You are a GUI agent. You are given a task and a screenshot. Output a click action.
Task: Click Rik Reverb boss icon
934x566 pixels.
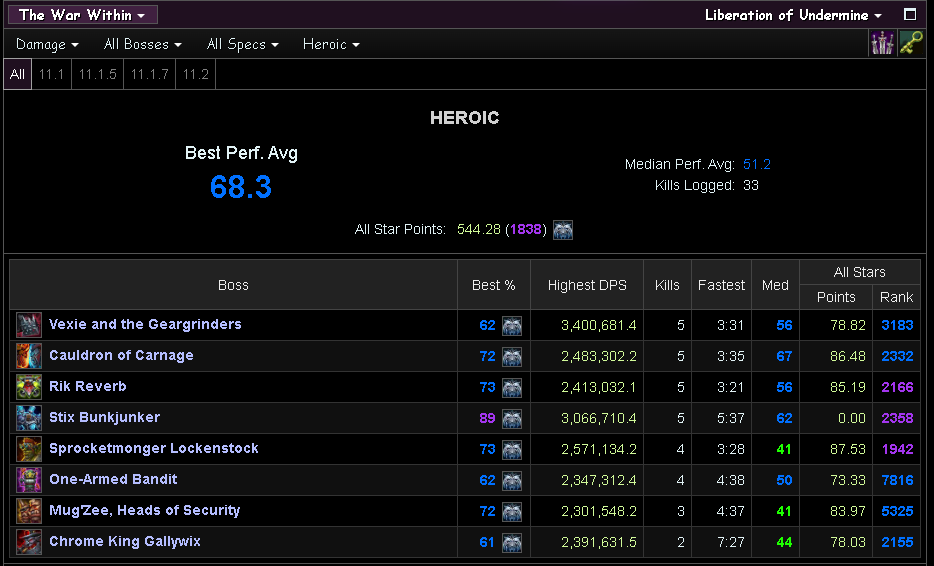(29, 387)
